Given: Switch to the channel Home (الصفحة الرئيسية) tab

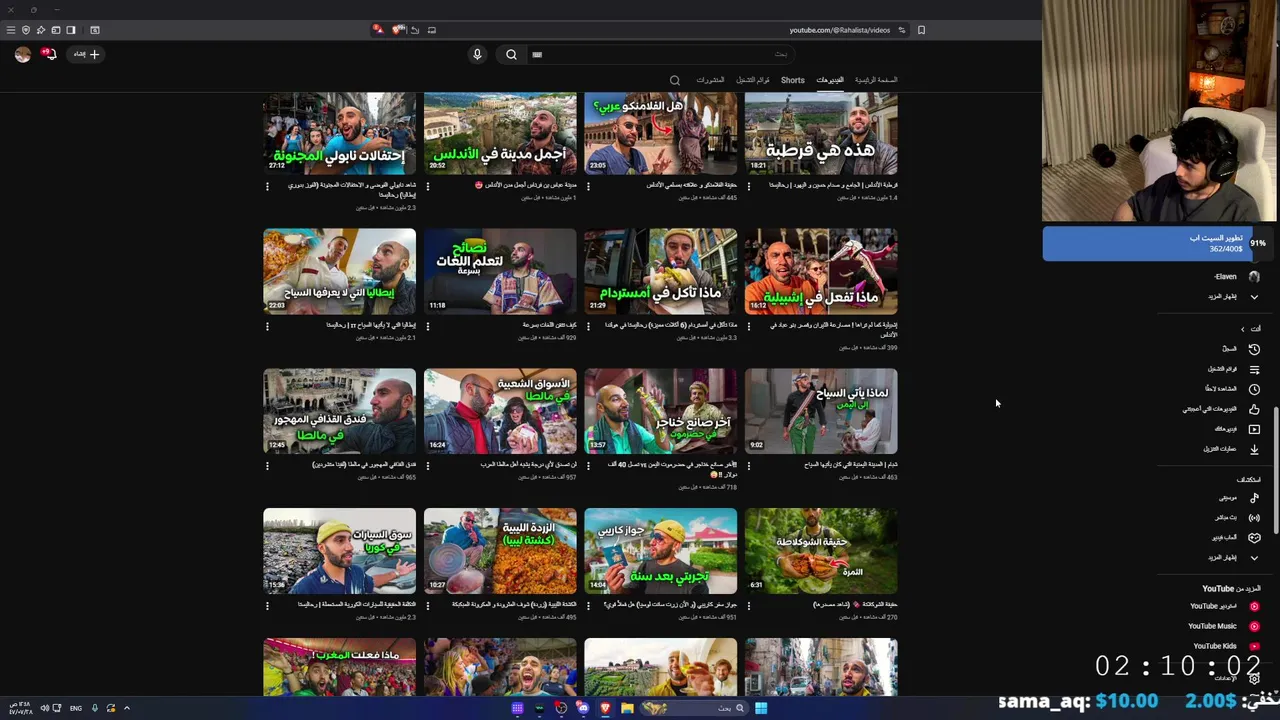Looking at the screenshot, I should click(876, 80).
